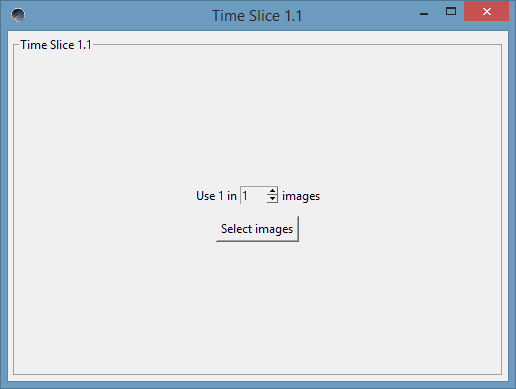Click empty area below the Select images button
Image resolution: width=516 pixels, height=389 pixels.
(x=257, y=307)
